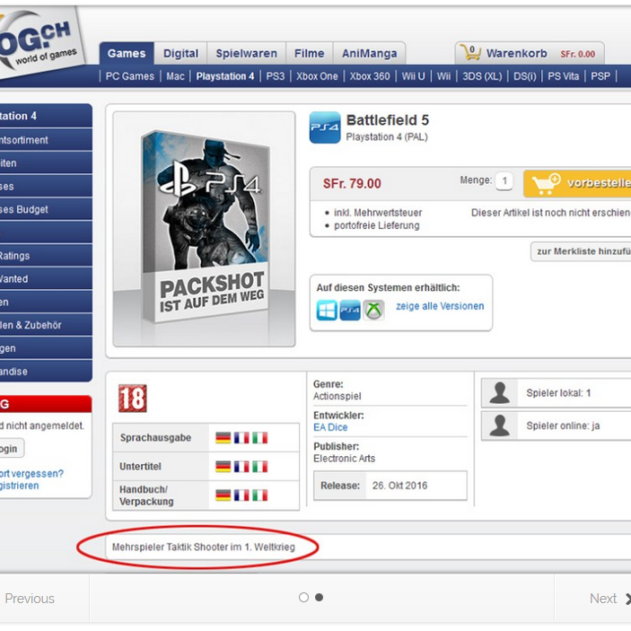Viewport: 631px width, 631px height.
Task: Click the Previous slide button
Action: [29, 598]
